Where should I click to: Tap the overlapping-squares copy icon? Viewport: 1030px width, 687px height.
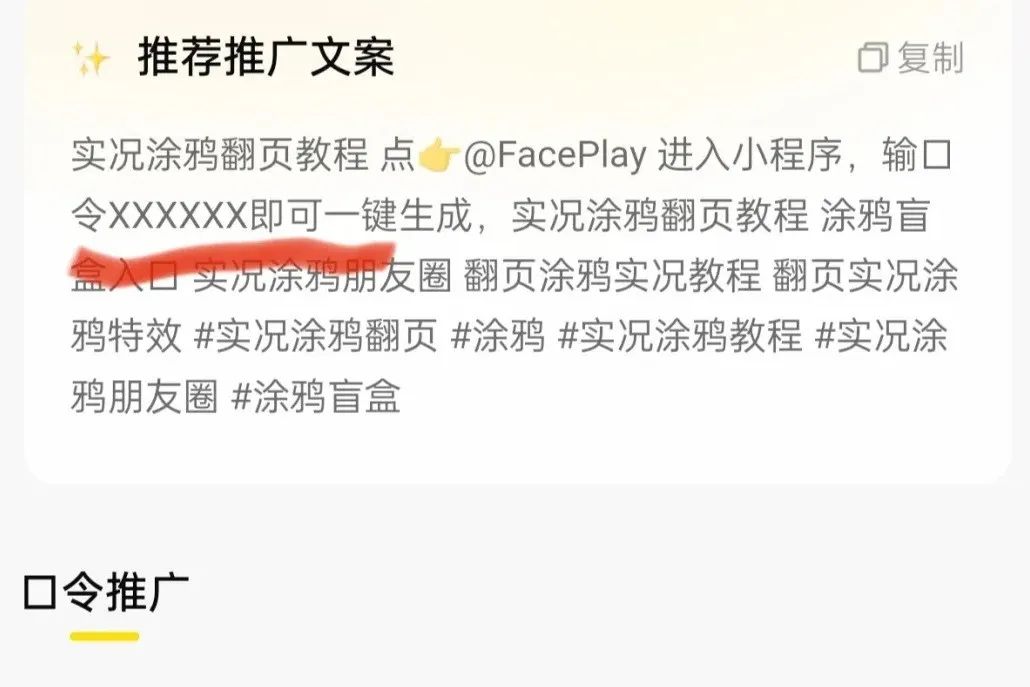[874, 58]
